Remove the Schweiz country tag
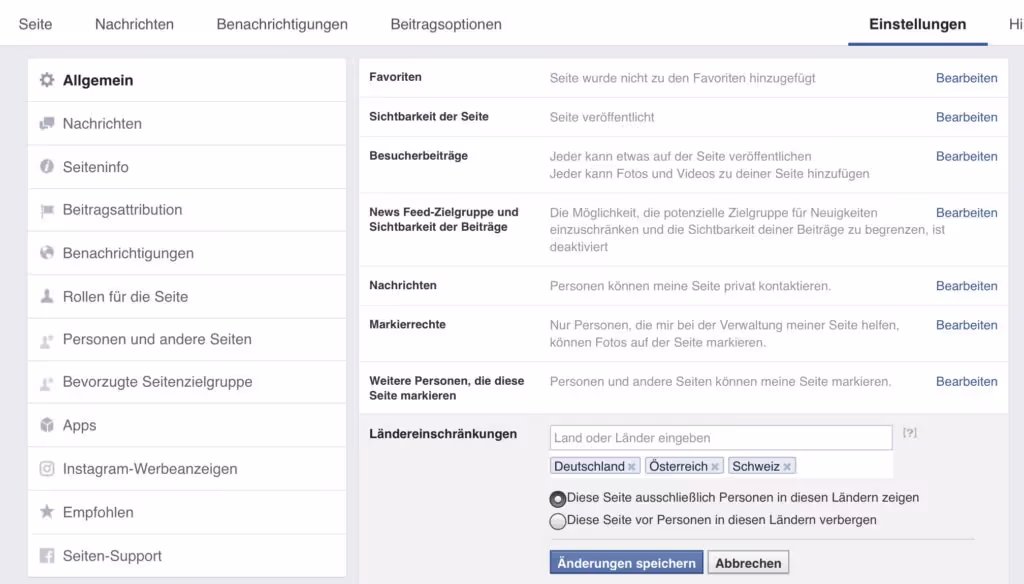This screenshot has height=584, width=1024. click(x=787, y=466)
